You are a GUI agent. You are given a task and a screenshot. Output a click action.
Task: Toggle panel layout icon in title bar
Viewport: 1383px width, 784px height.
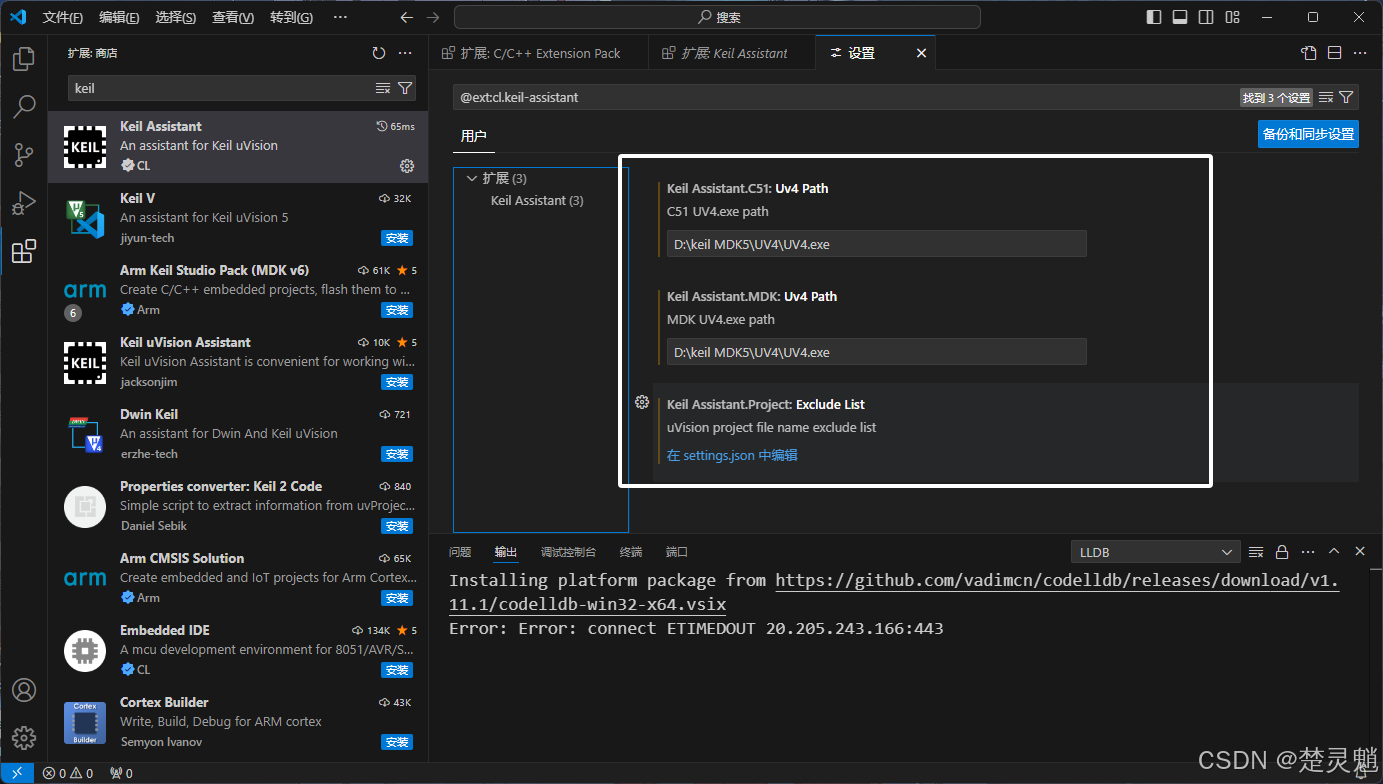[x=1180, y=17]
